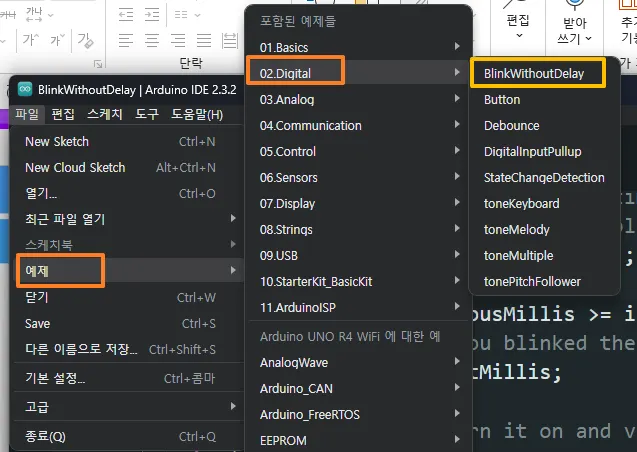Viewport: 637px width, 452px height.
Task: Decrease font size in Word ribbon
Action: pos(57,40)
